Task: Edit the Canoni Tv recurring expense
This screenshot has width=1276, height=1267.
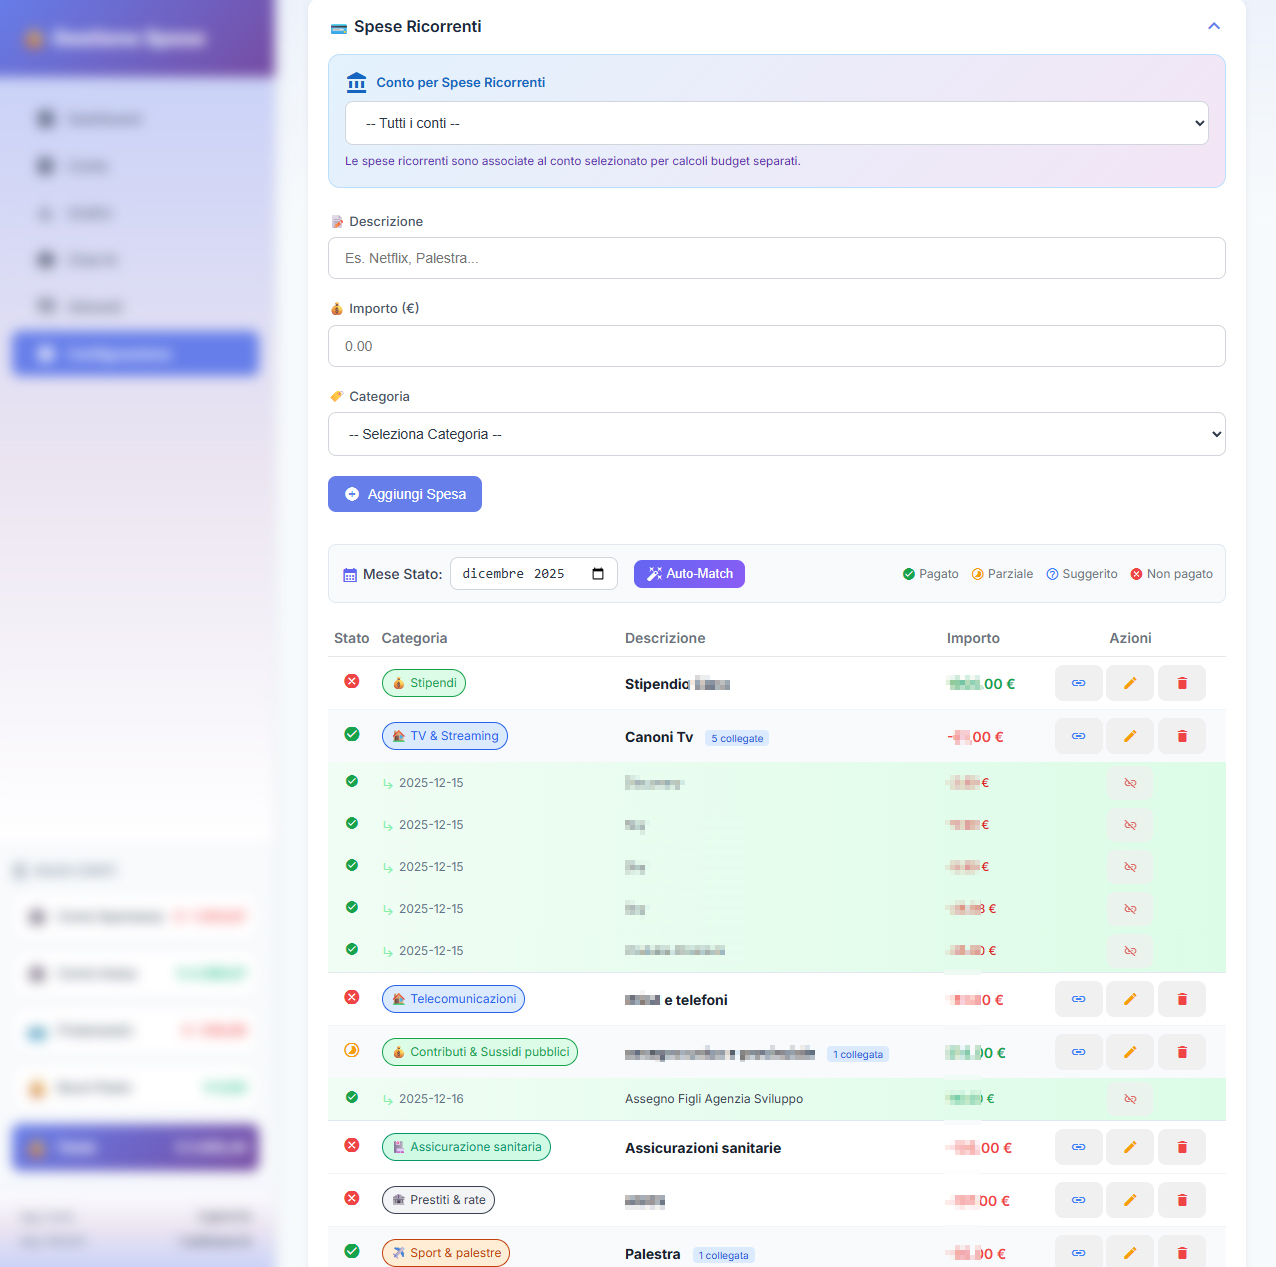Action: [1130, 736]
